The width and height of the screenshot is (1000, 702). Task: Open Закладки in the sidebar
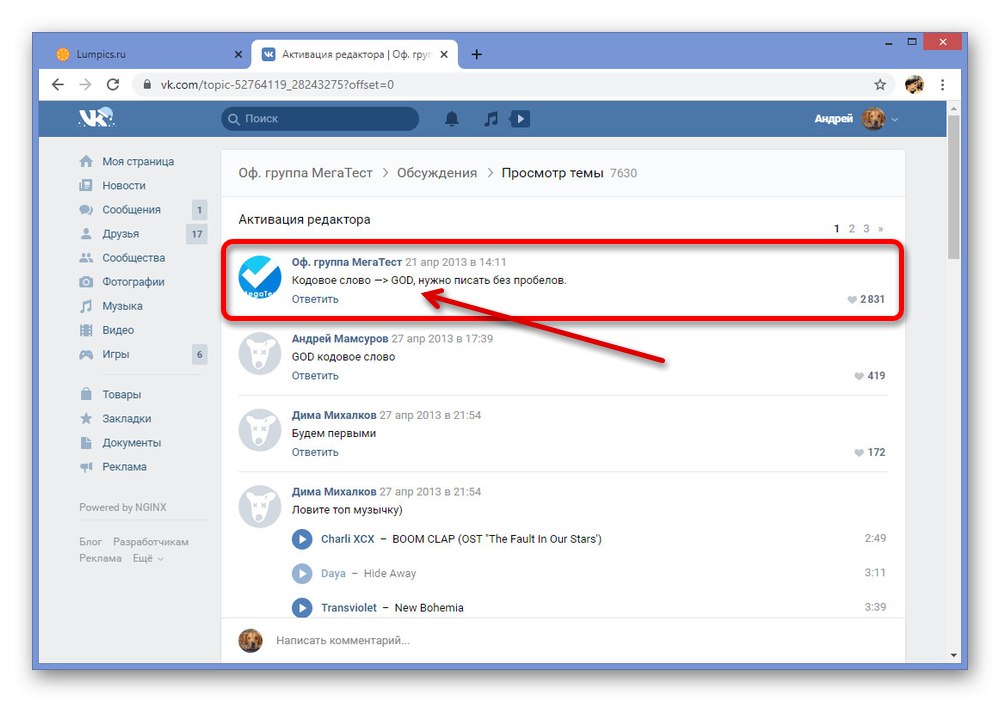pyautogui.click(x=115, y=419)
